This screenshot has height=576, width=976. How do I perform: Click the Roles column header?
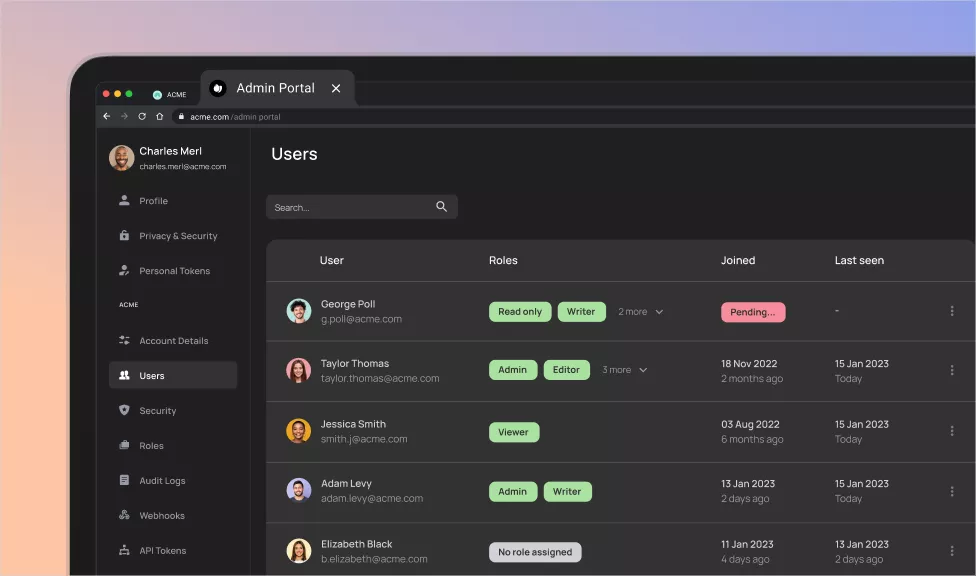503,260
